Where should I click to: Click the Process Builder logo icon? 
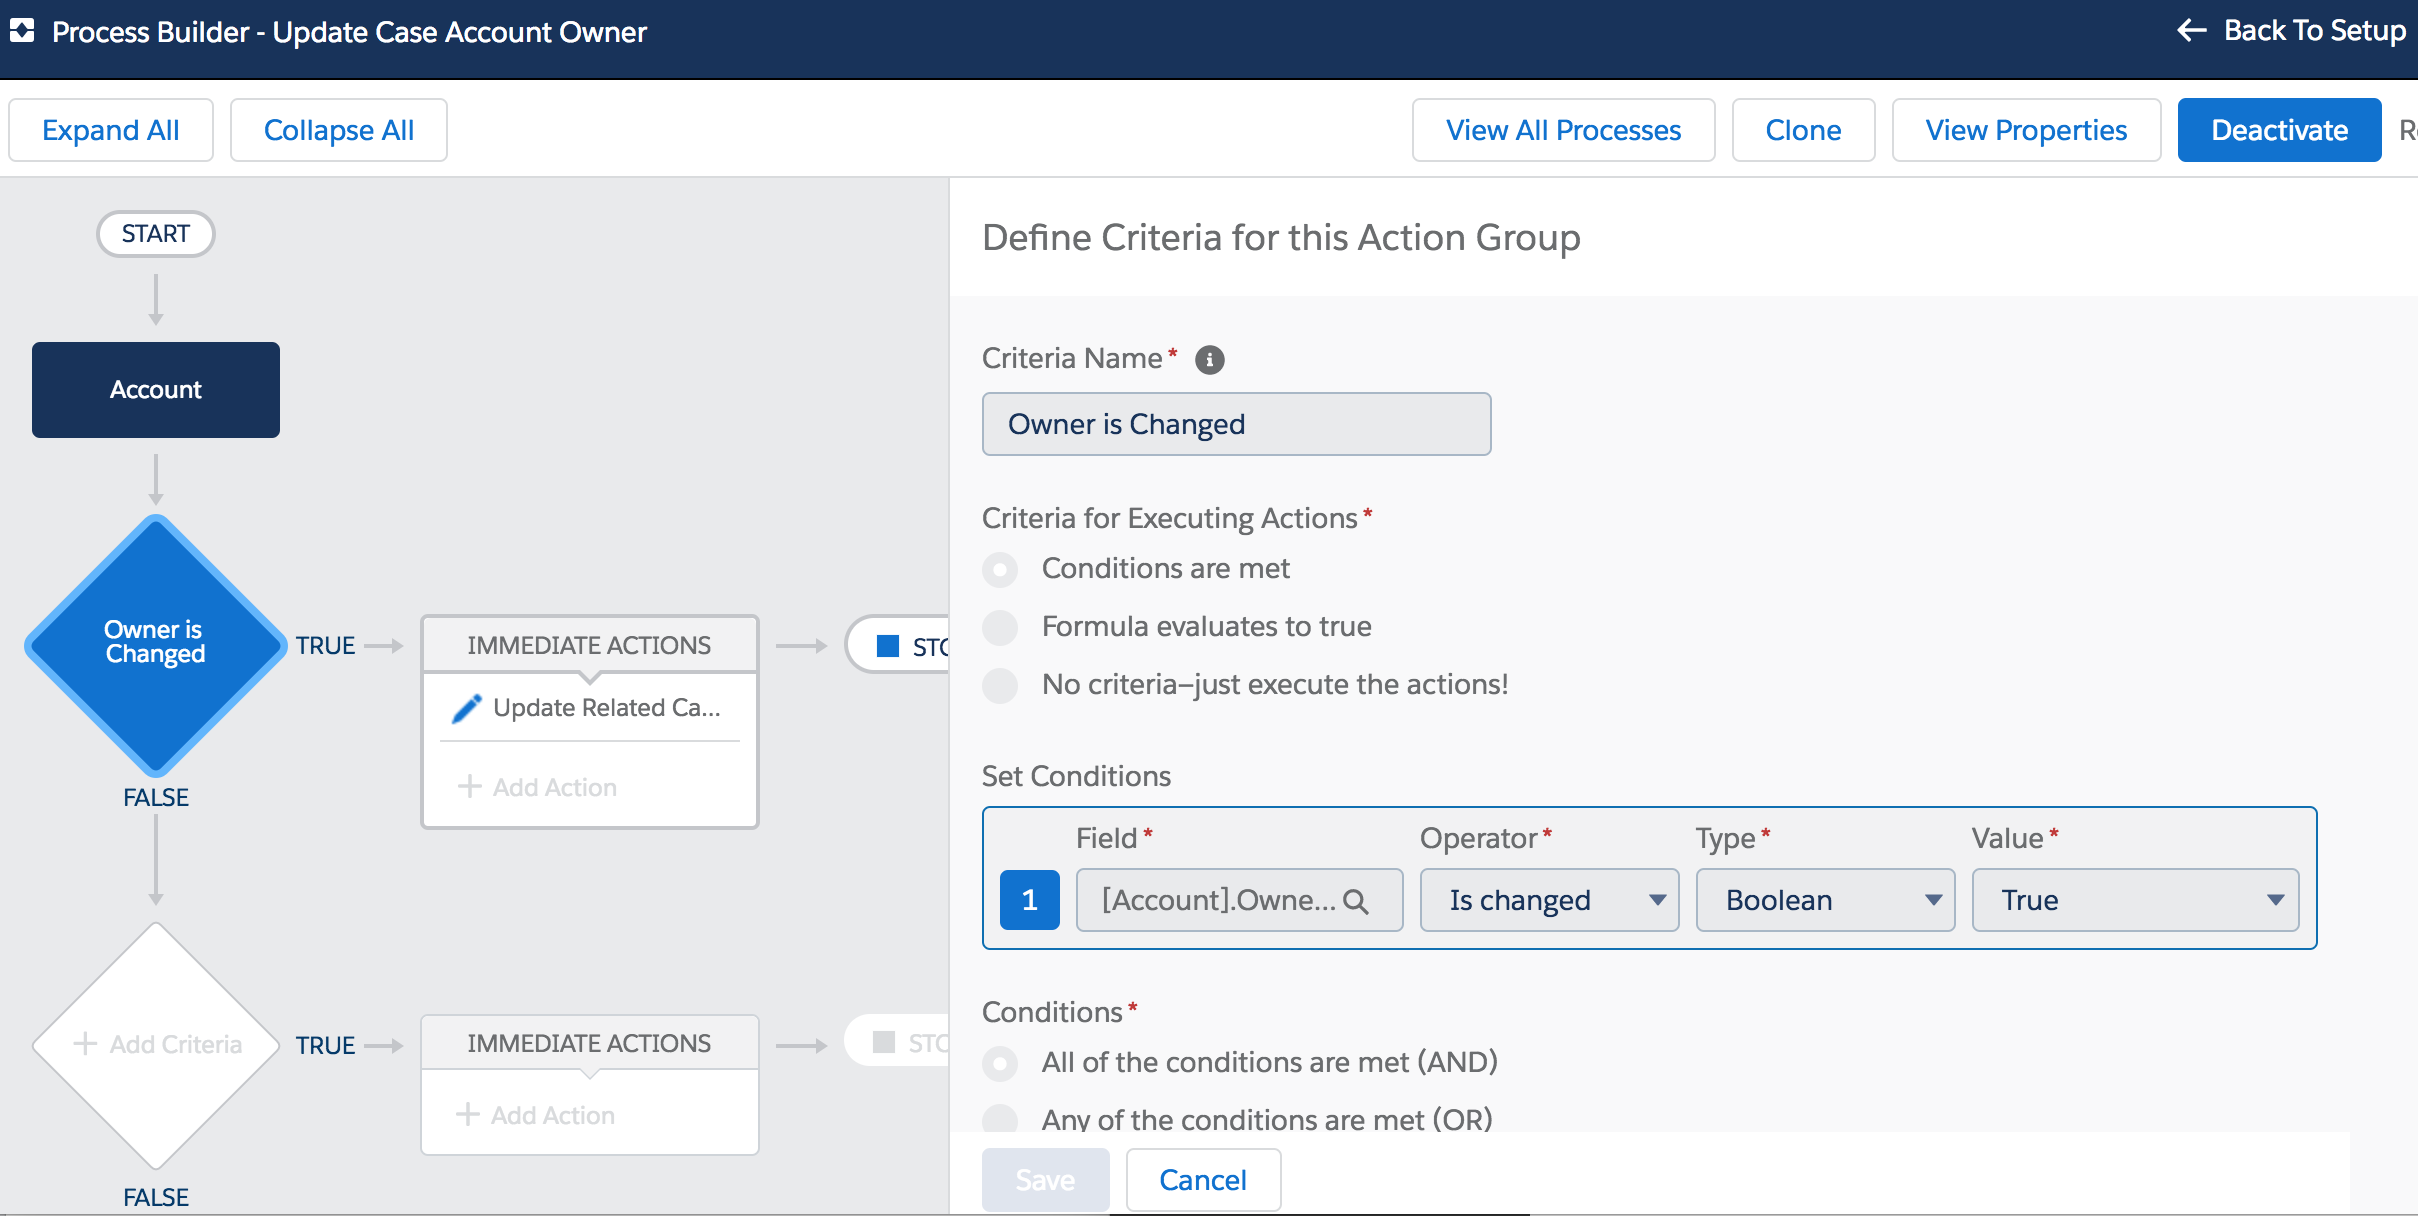tap(22, 31)
